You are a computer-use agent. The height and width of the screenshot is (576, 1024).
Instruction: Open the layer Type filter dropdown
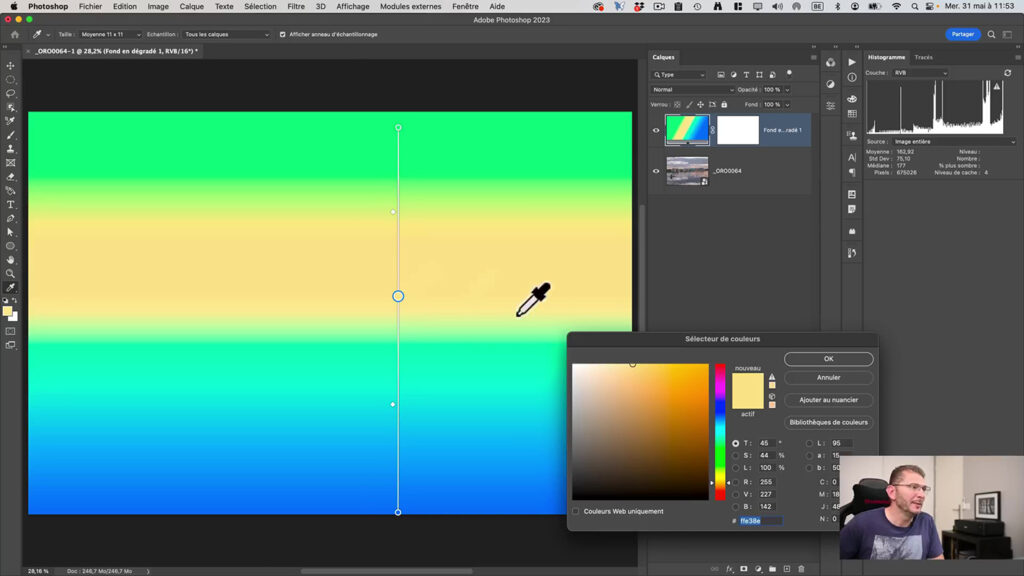pos(679,74)
